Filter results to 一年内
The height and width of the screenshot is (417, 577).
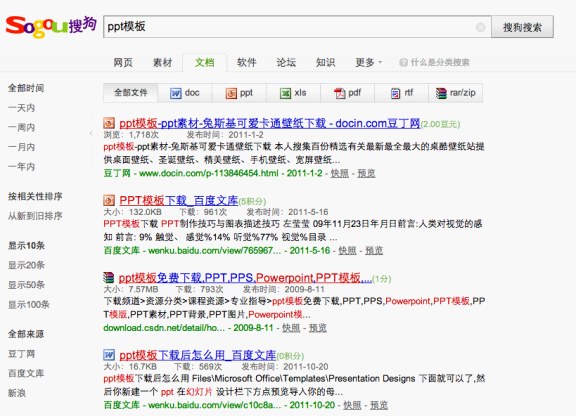pos(21,167)
